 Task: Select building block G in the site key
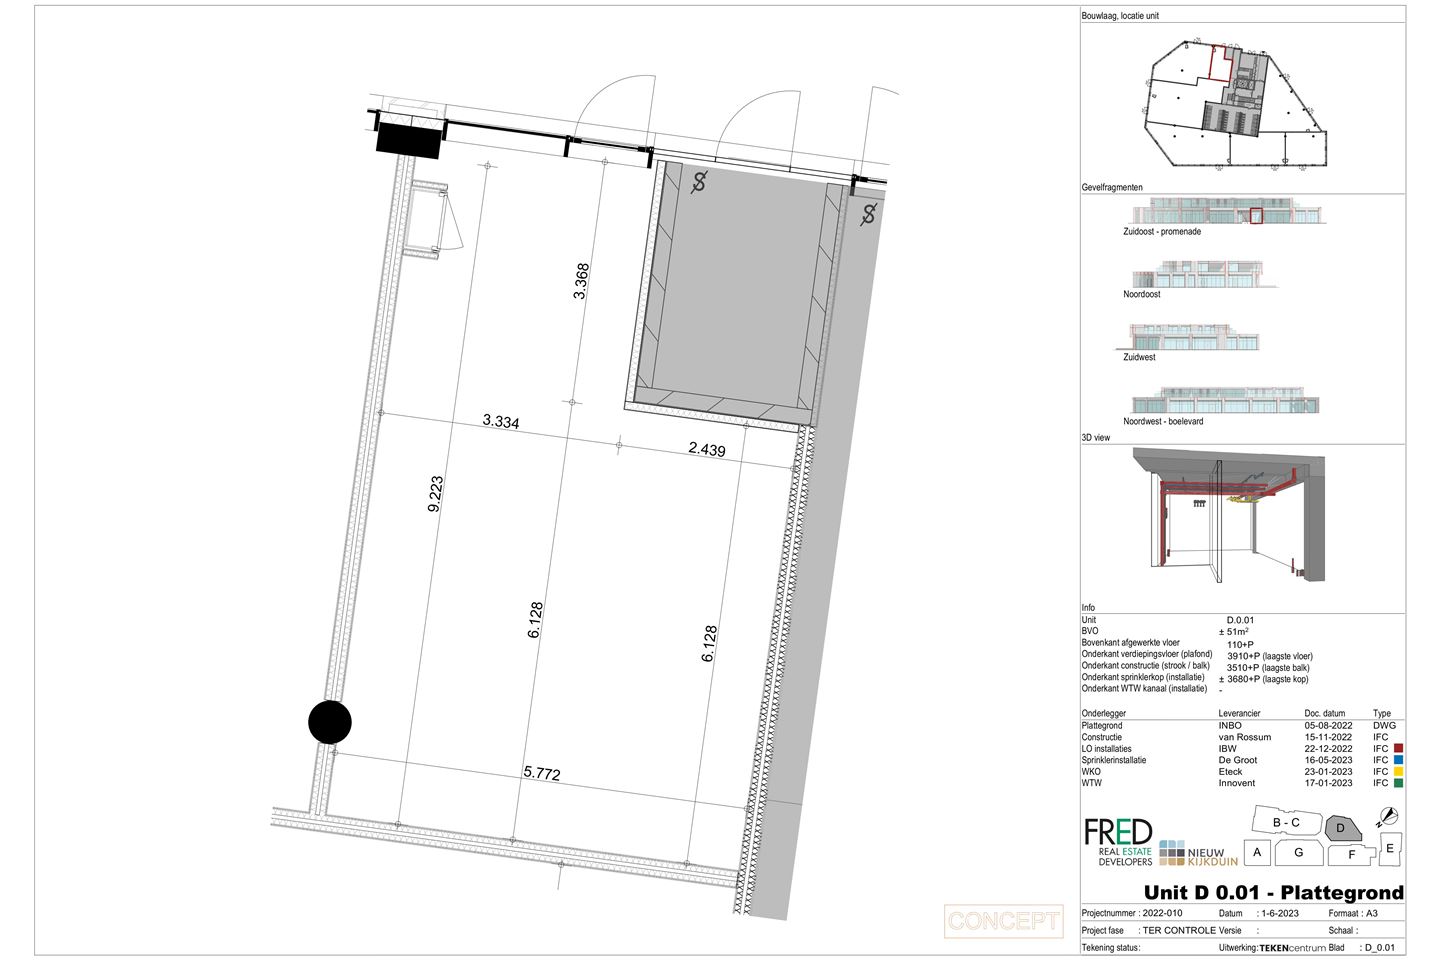1299,853
